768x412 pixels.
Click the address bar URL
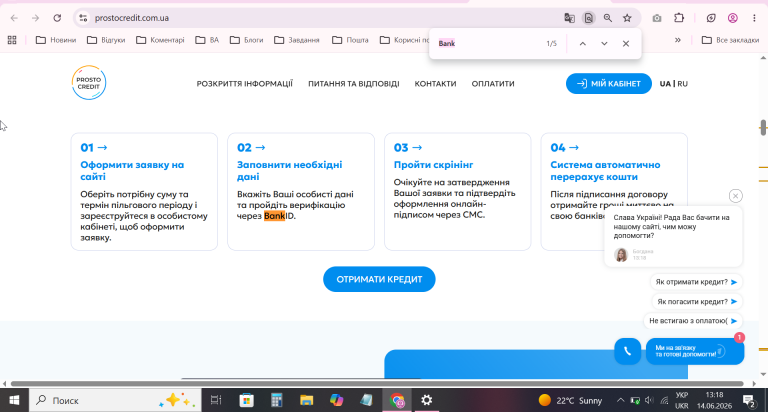tap(132, 18)
